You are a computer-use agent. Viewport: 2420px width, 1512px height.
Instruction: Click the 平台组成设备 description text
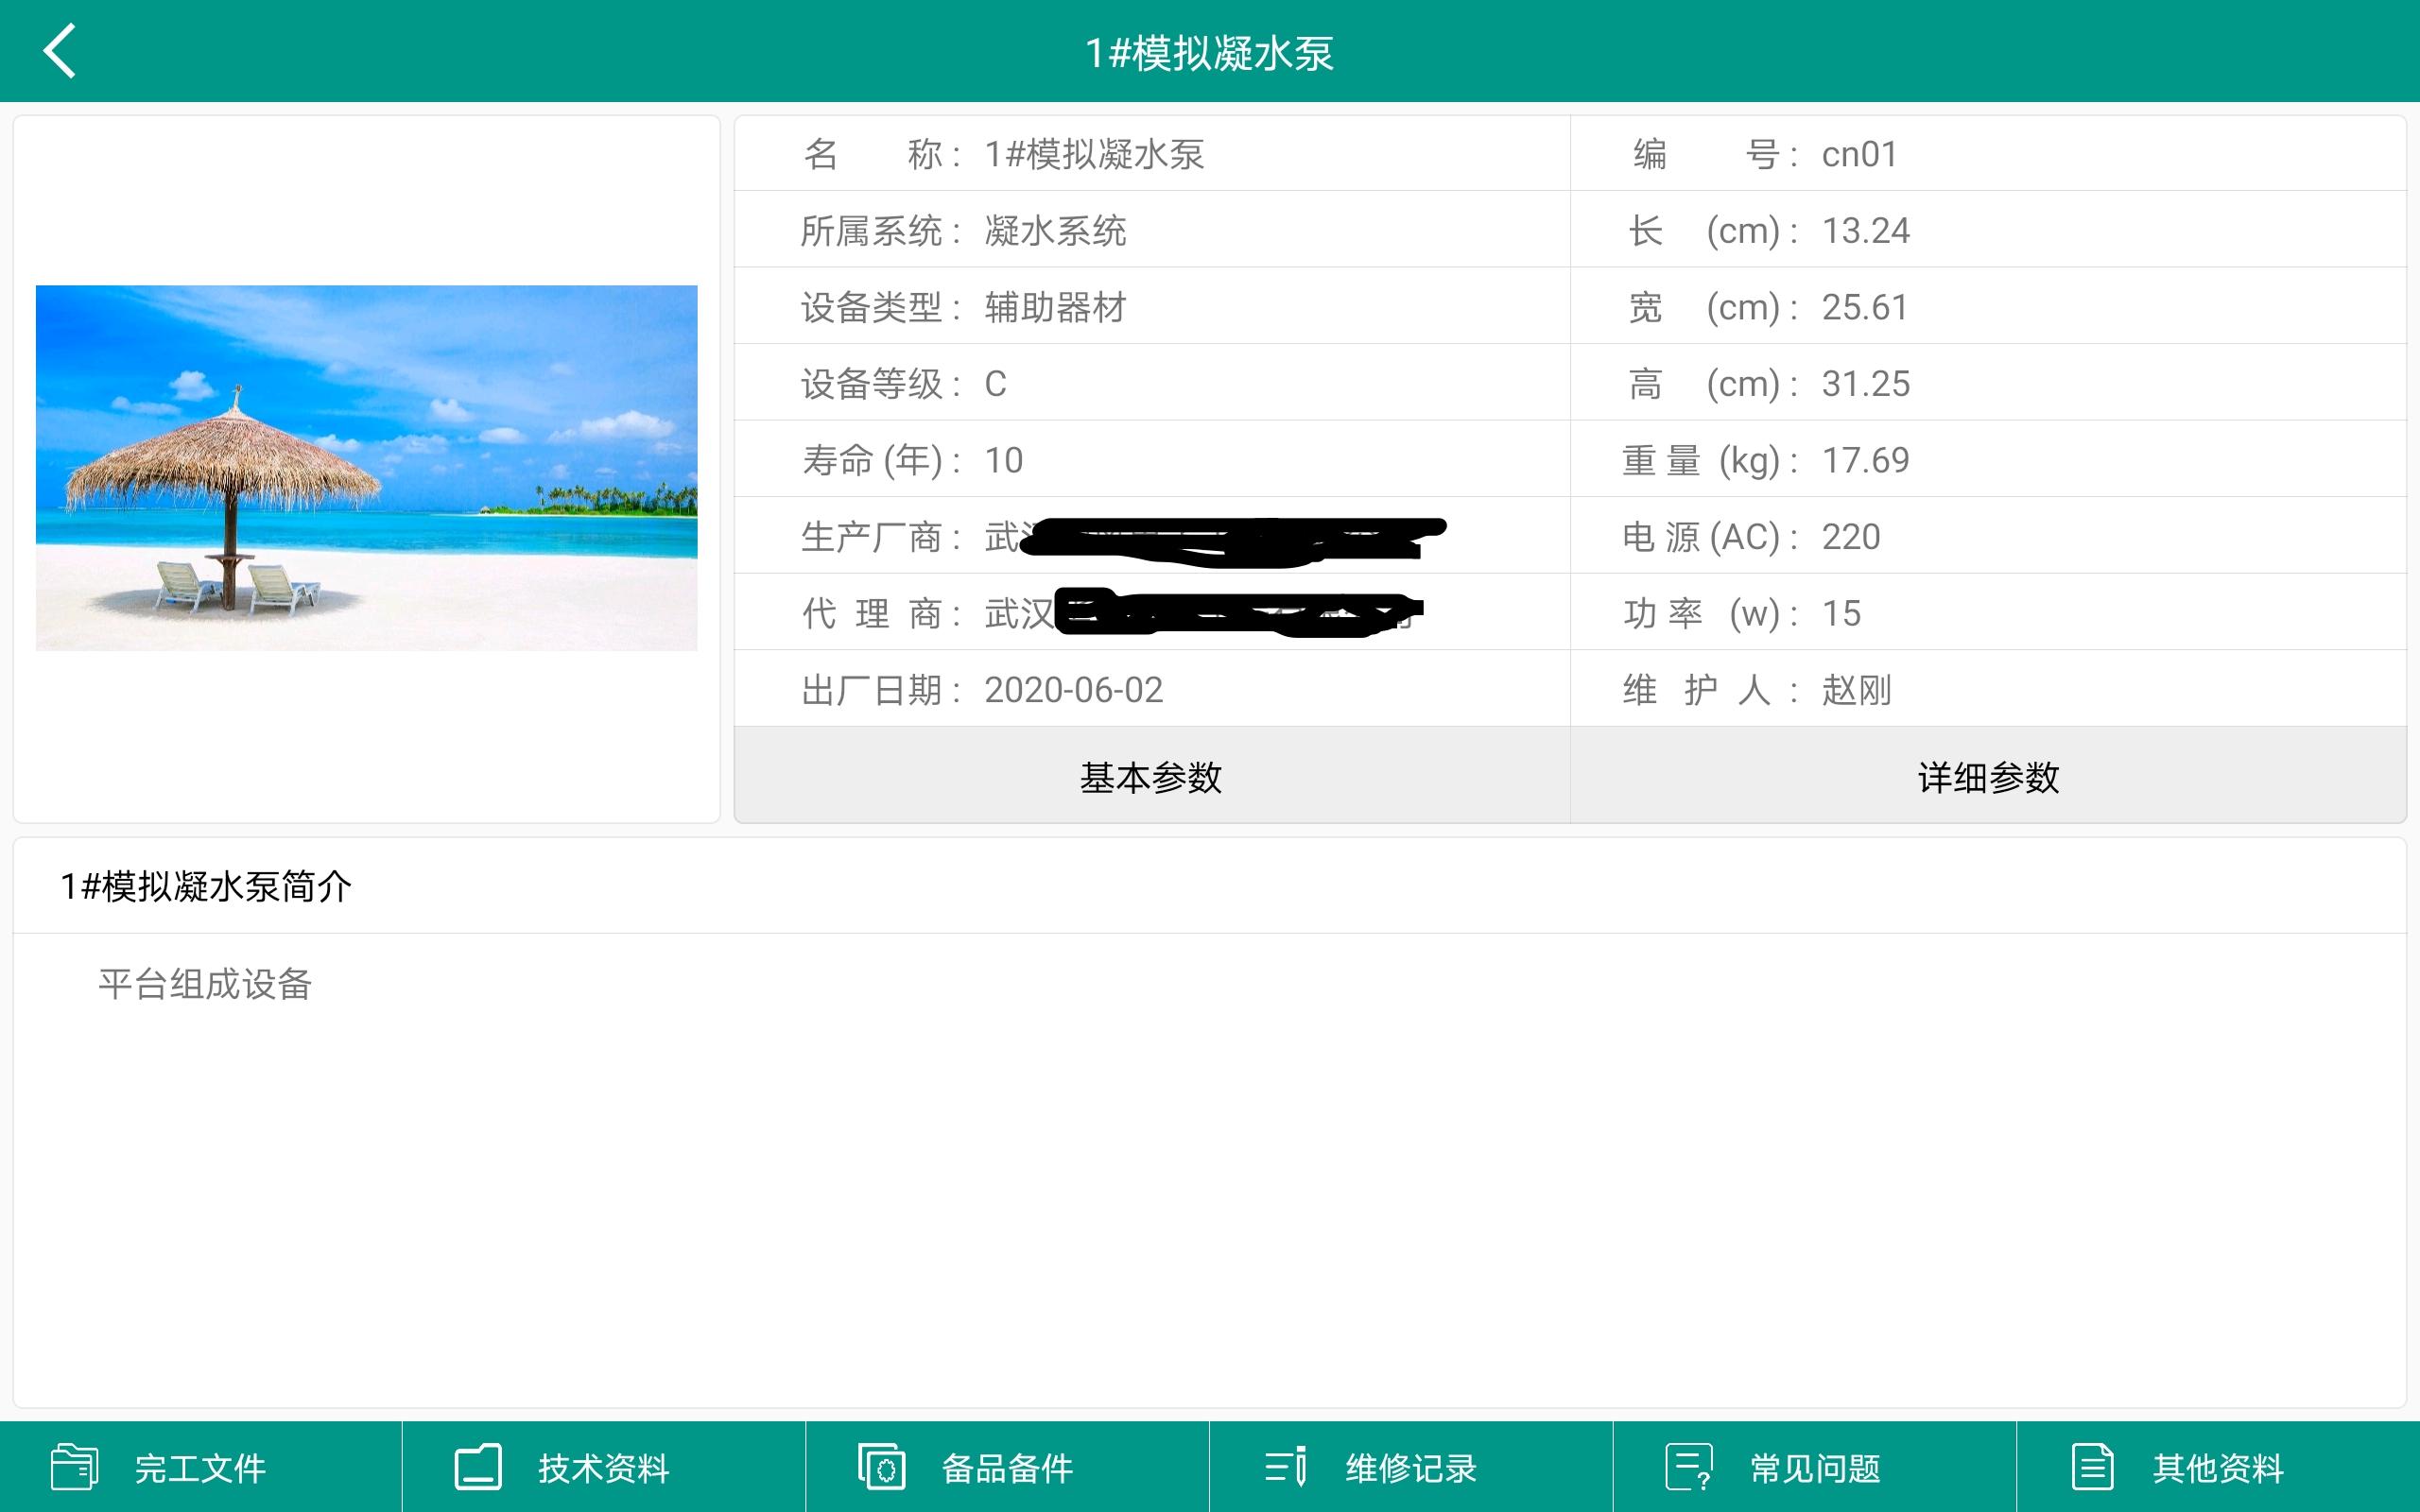pos(205,984)
